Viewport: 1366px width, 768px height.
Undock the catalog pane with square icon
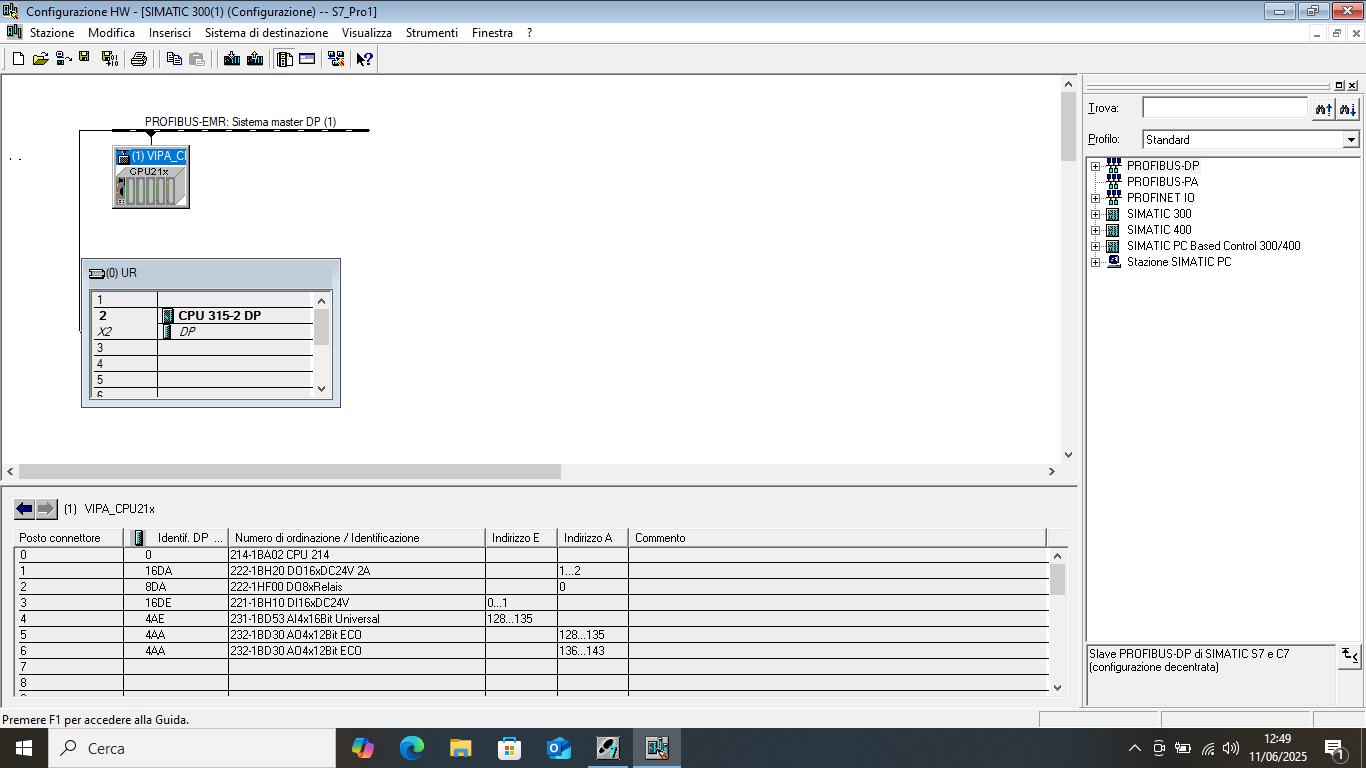(1340, 86)
